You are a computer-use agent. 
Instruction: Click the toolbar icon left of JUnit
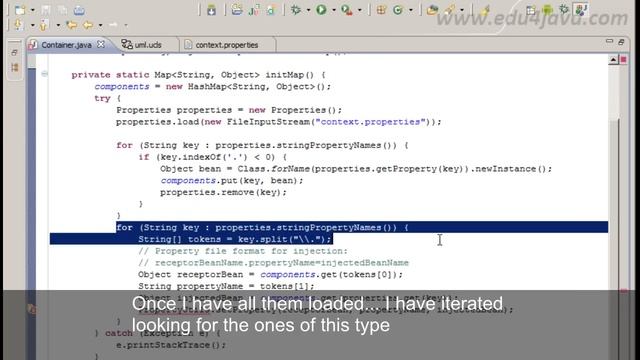coord(237,10)
